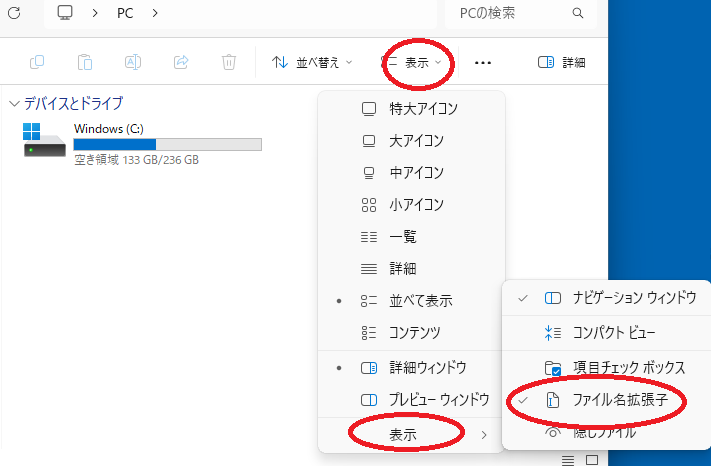Click the Windows (C:) storage usage bar
This screenshot has width=711, height=466.
click(x=167, y=145)
